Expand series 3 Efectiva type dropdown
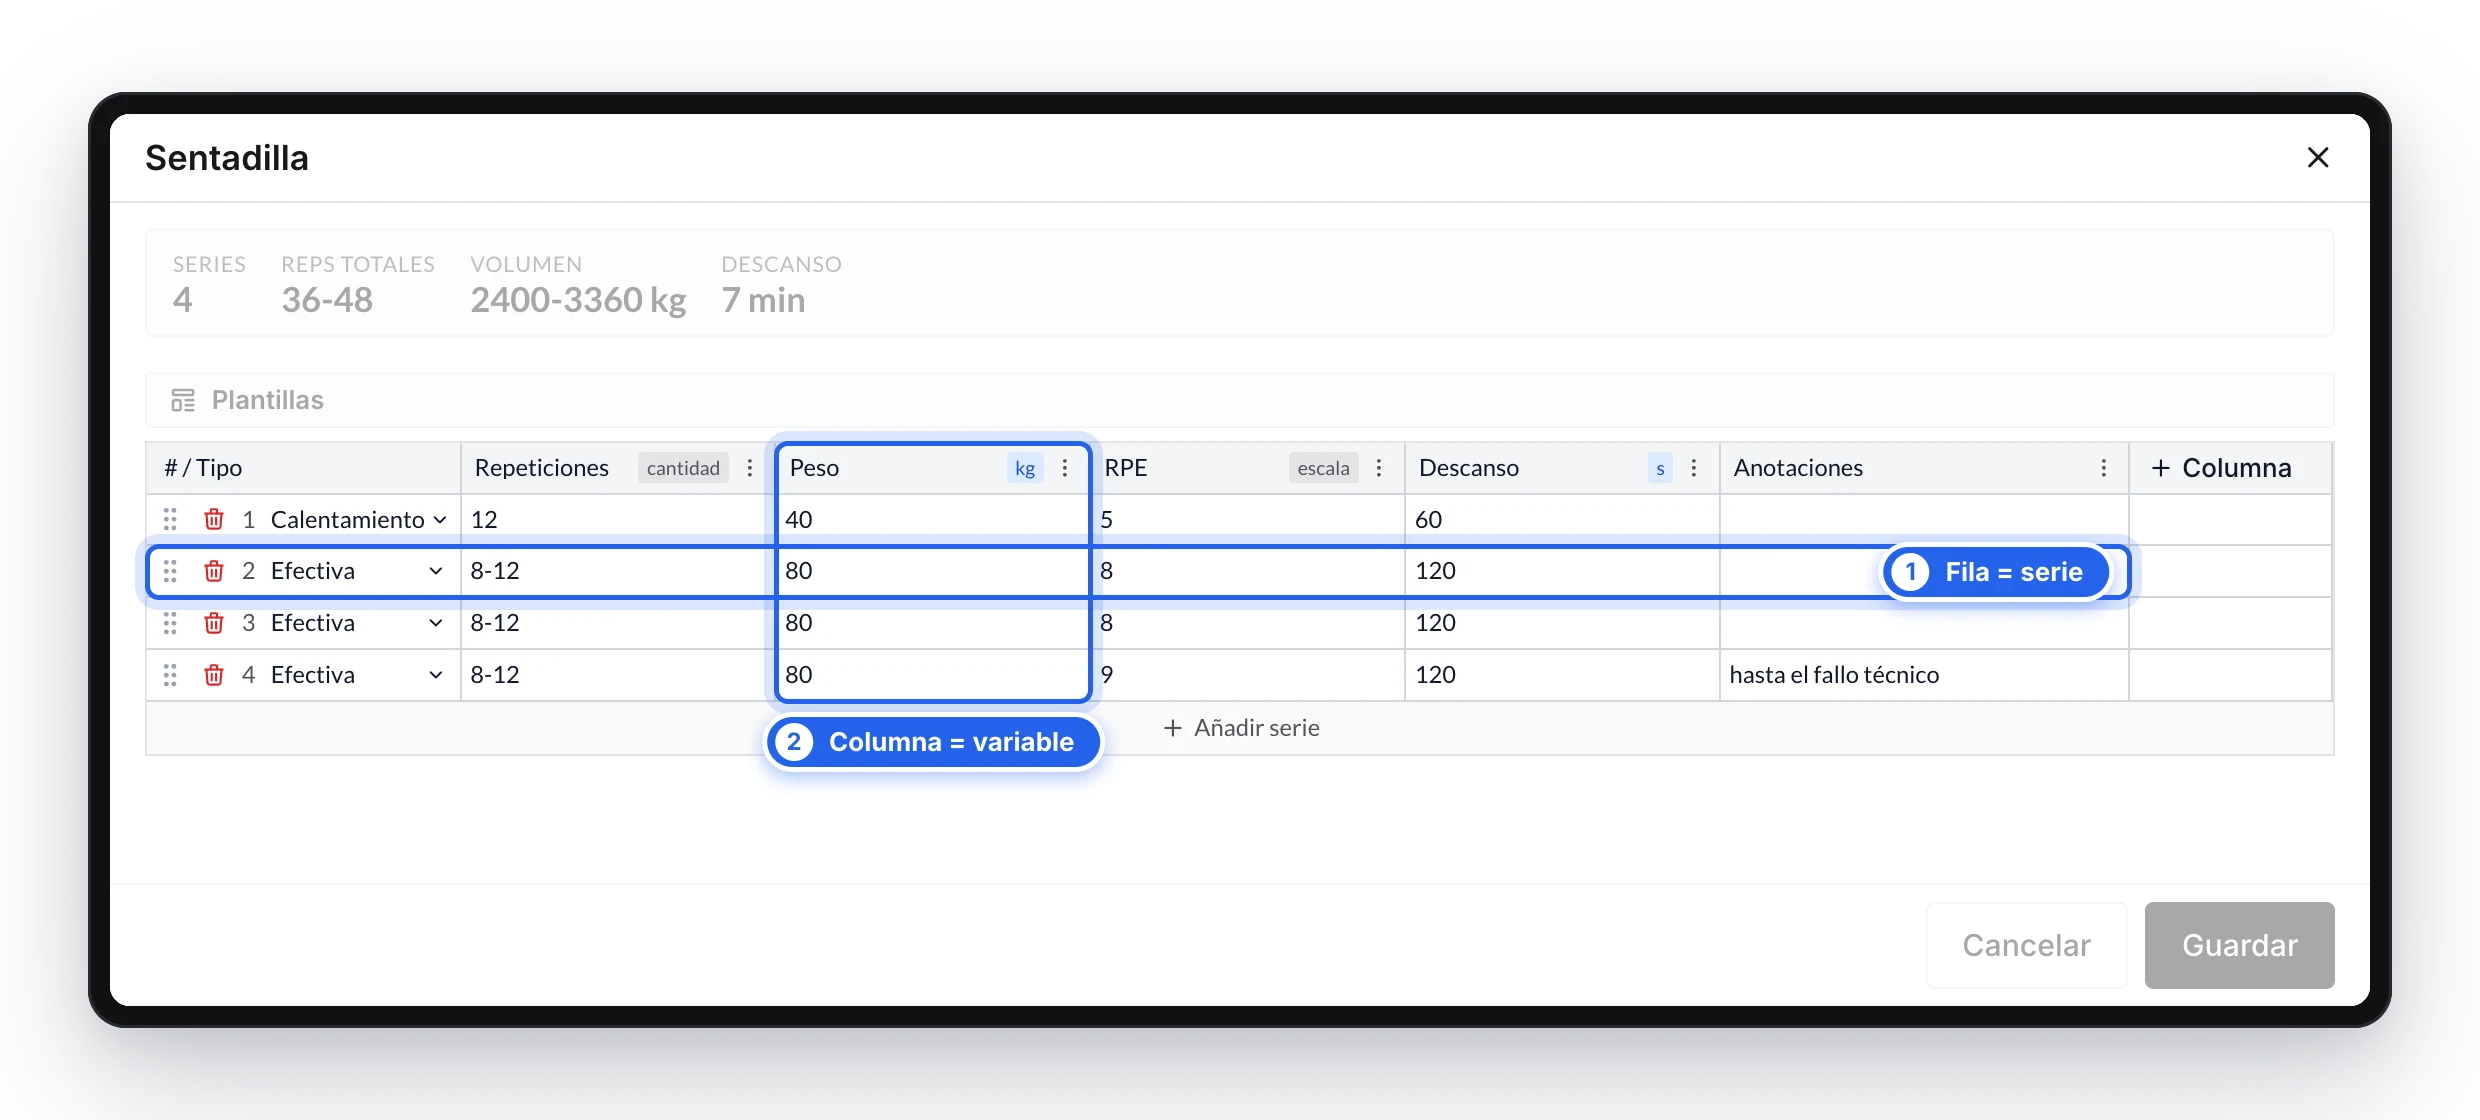This screenshot has width=2480, height=1120. click(436, 623)
